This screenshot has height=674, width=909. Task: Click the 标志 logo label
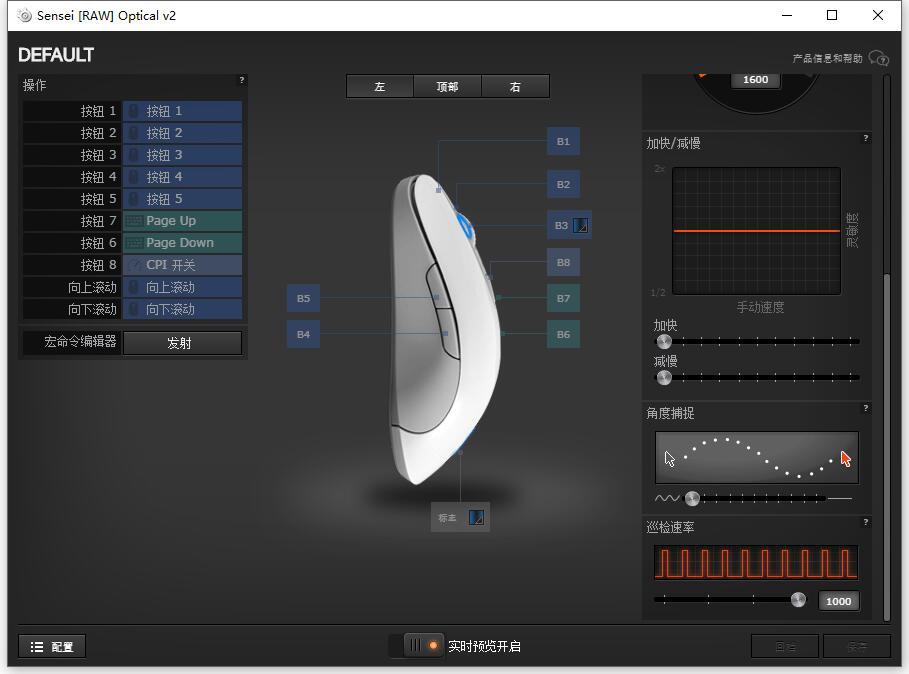[448, 518]
